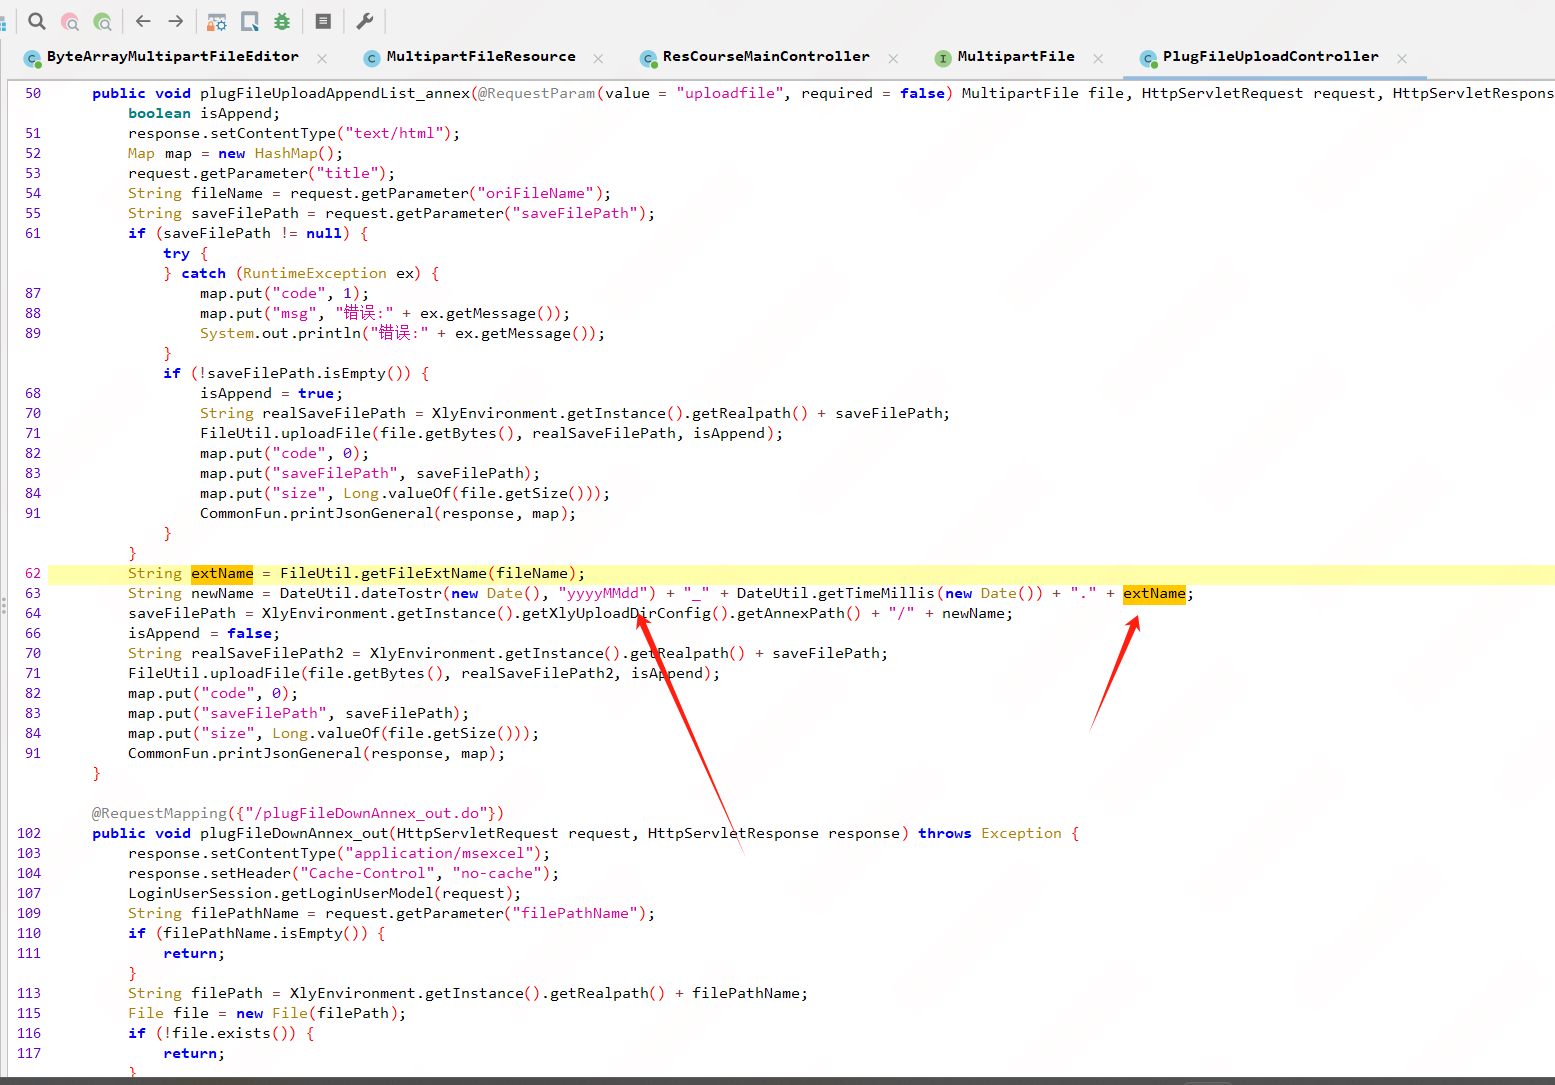Image resolution: width=1555 pixels, height=1085 pixels.
Task: Close the MultipartFileResource tab
Action: (x=598, y=59)
